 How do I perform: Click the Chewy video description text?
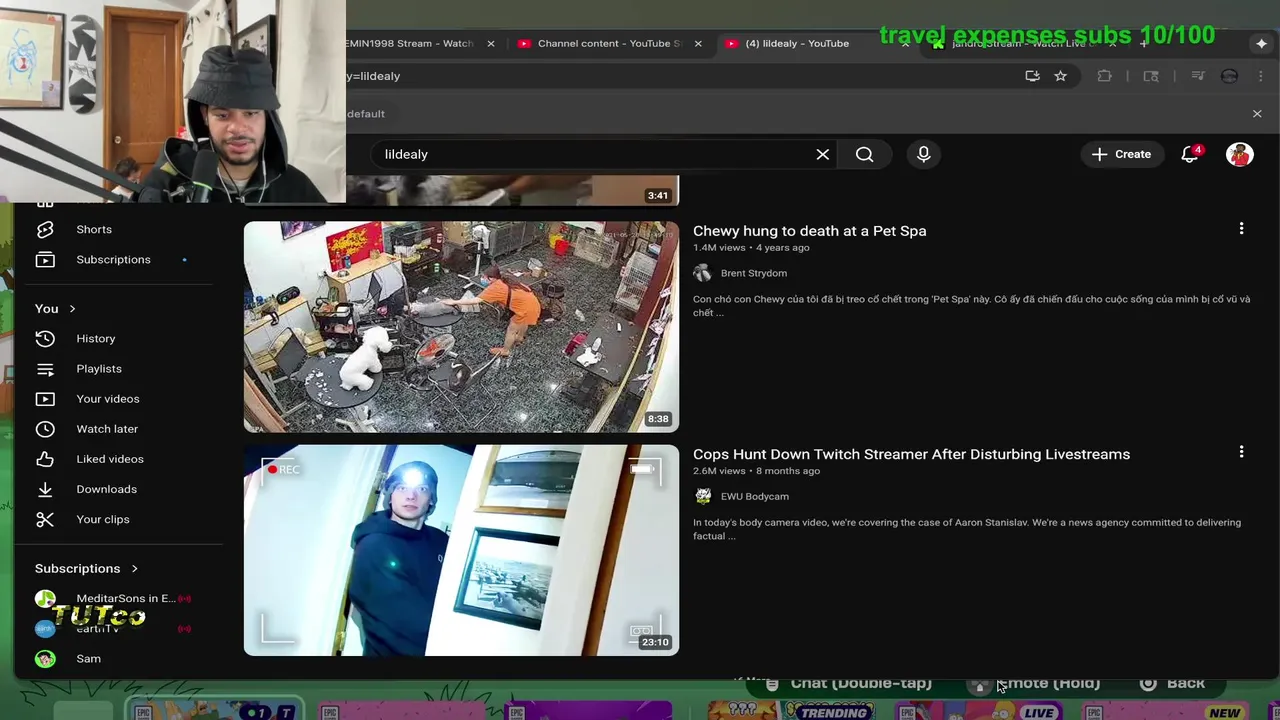pyautogui.click(x=971, y=306)
